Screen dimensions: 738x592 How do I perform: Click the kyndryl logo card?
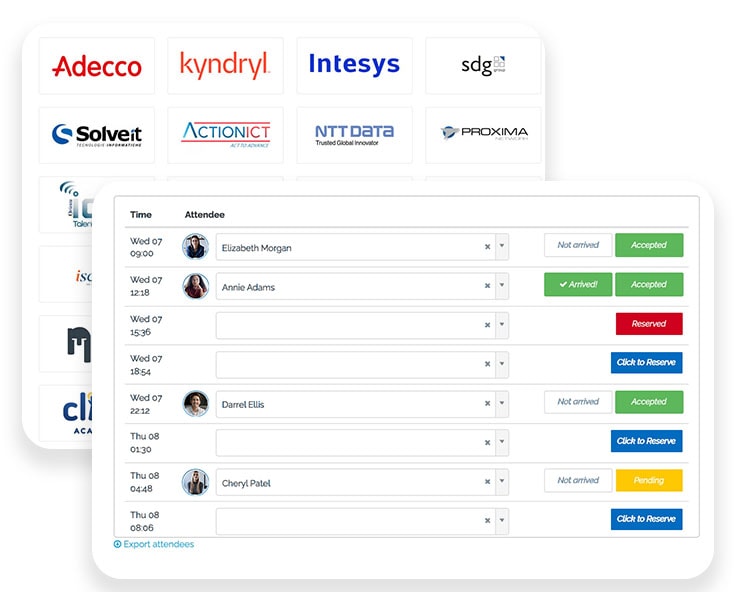(225, 66)
